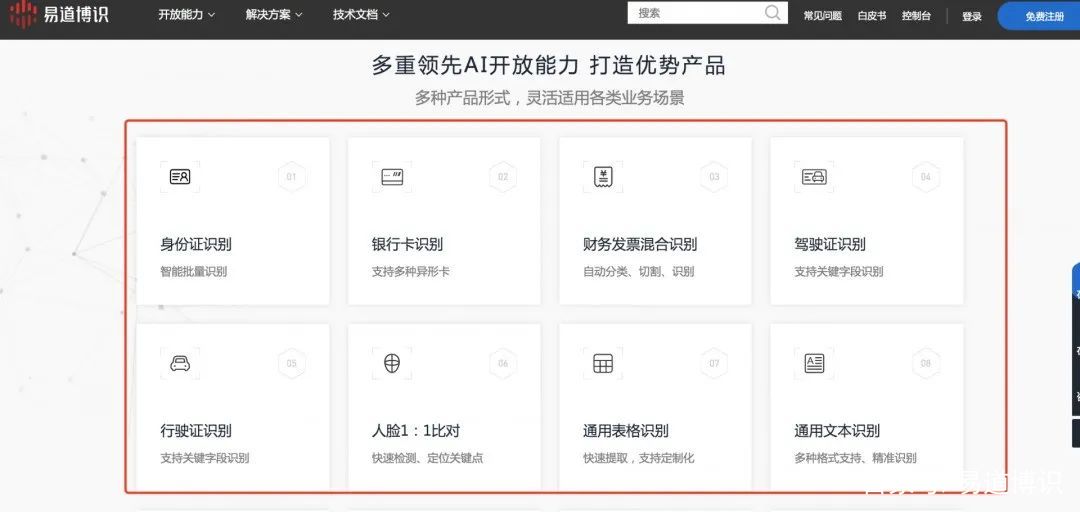Click the ID card icon above 身份证识别

coord(180,177)
